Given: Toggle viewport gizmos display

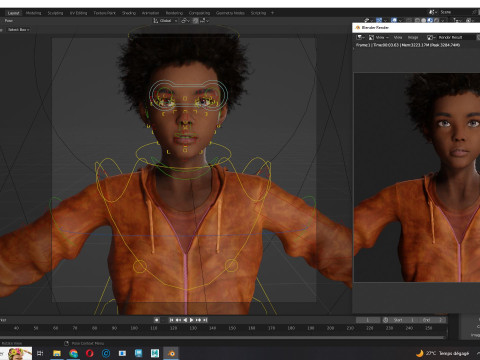Looking at the screenshot, I should [379, 20].
